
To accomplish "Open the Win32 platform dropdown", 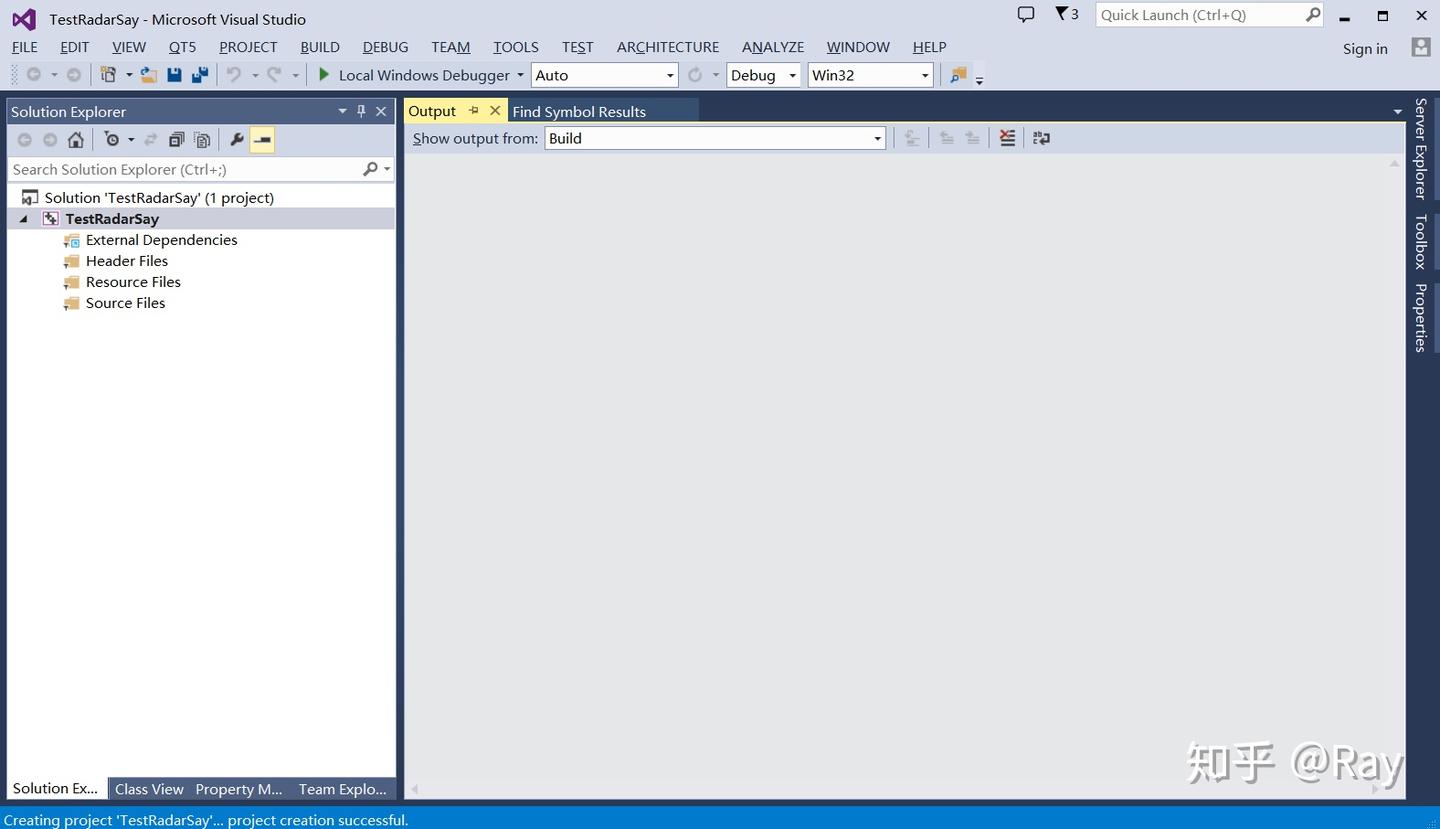I will [922, 75].
